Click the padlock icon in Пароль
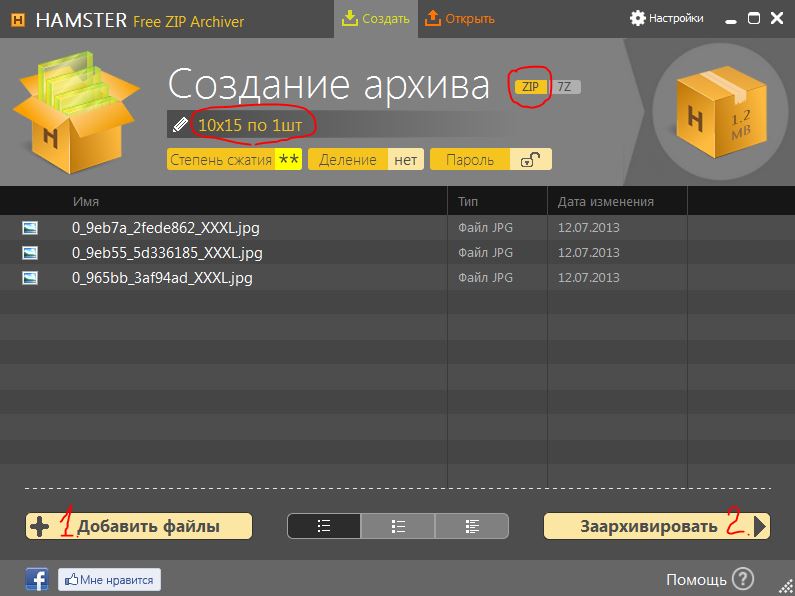The image size is (795, 596). click(530, 160)
